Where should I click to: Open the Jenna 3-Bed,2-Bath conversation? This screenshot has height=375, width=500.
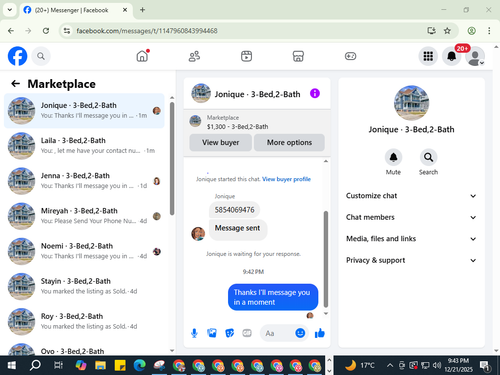point(84,181)
